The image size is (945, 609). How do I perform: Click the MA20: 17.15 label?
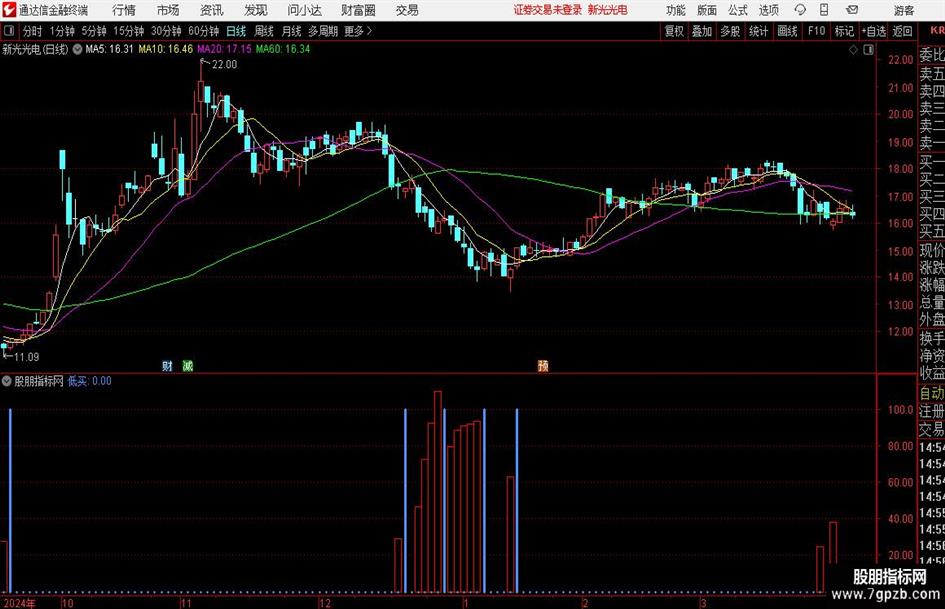tap(224, 49)
